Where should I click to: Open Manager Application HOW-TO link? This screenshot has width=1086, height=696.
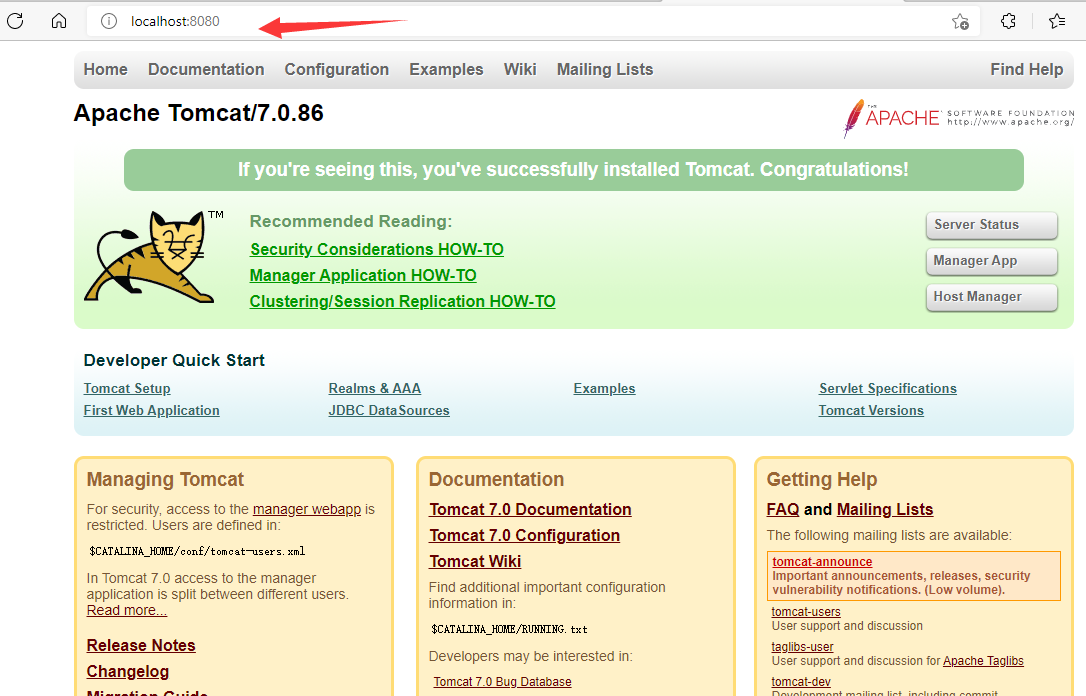point(363,276)
